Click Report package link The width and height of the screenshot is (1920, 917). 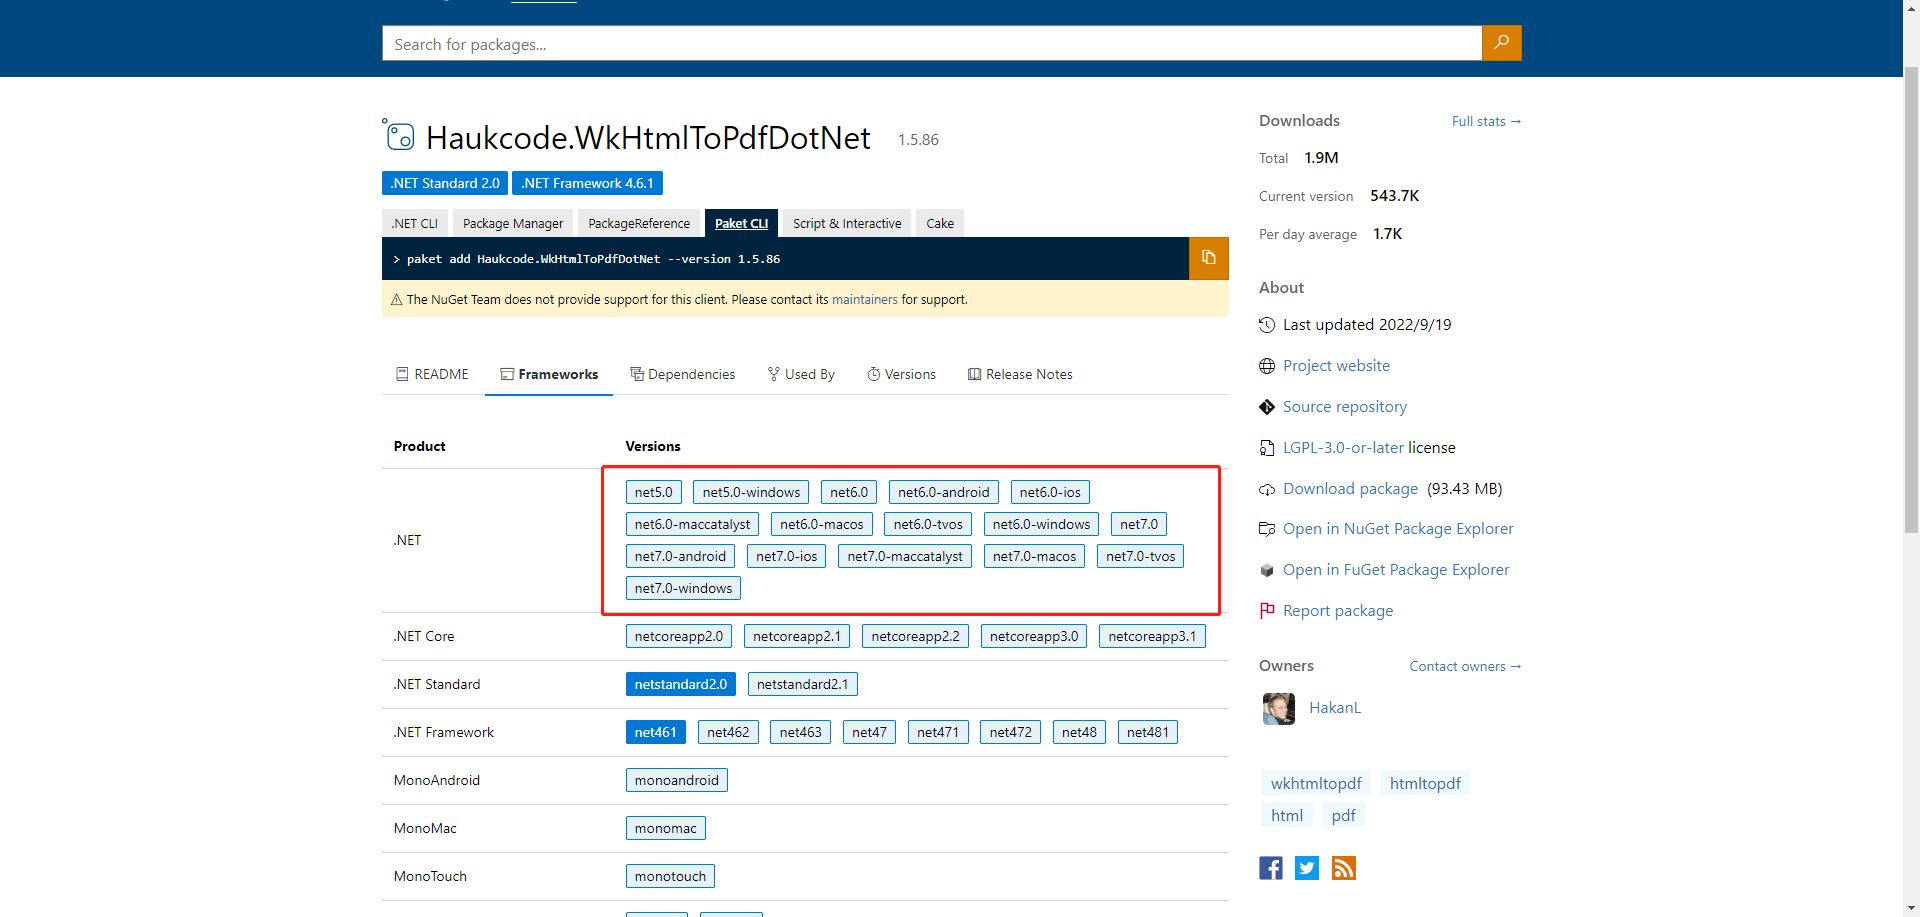pyautogui.click(x=1338, y=611)
